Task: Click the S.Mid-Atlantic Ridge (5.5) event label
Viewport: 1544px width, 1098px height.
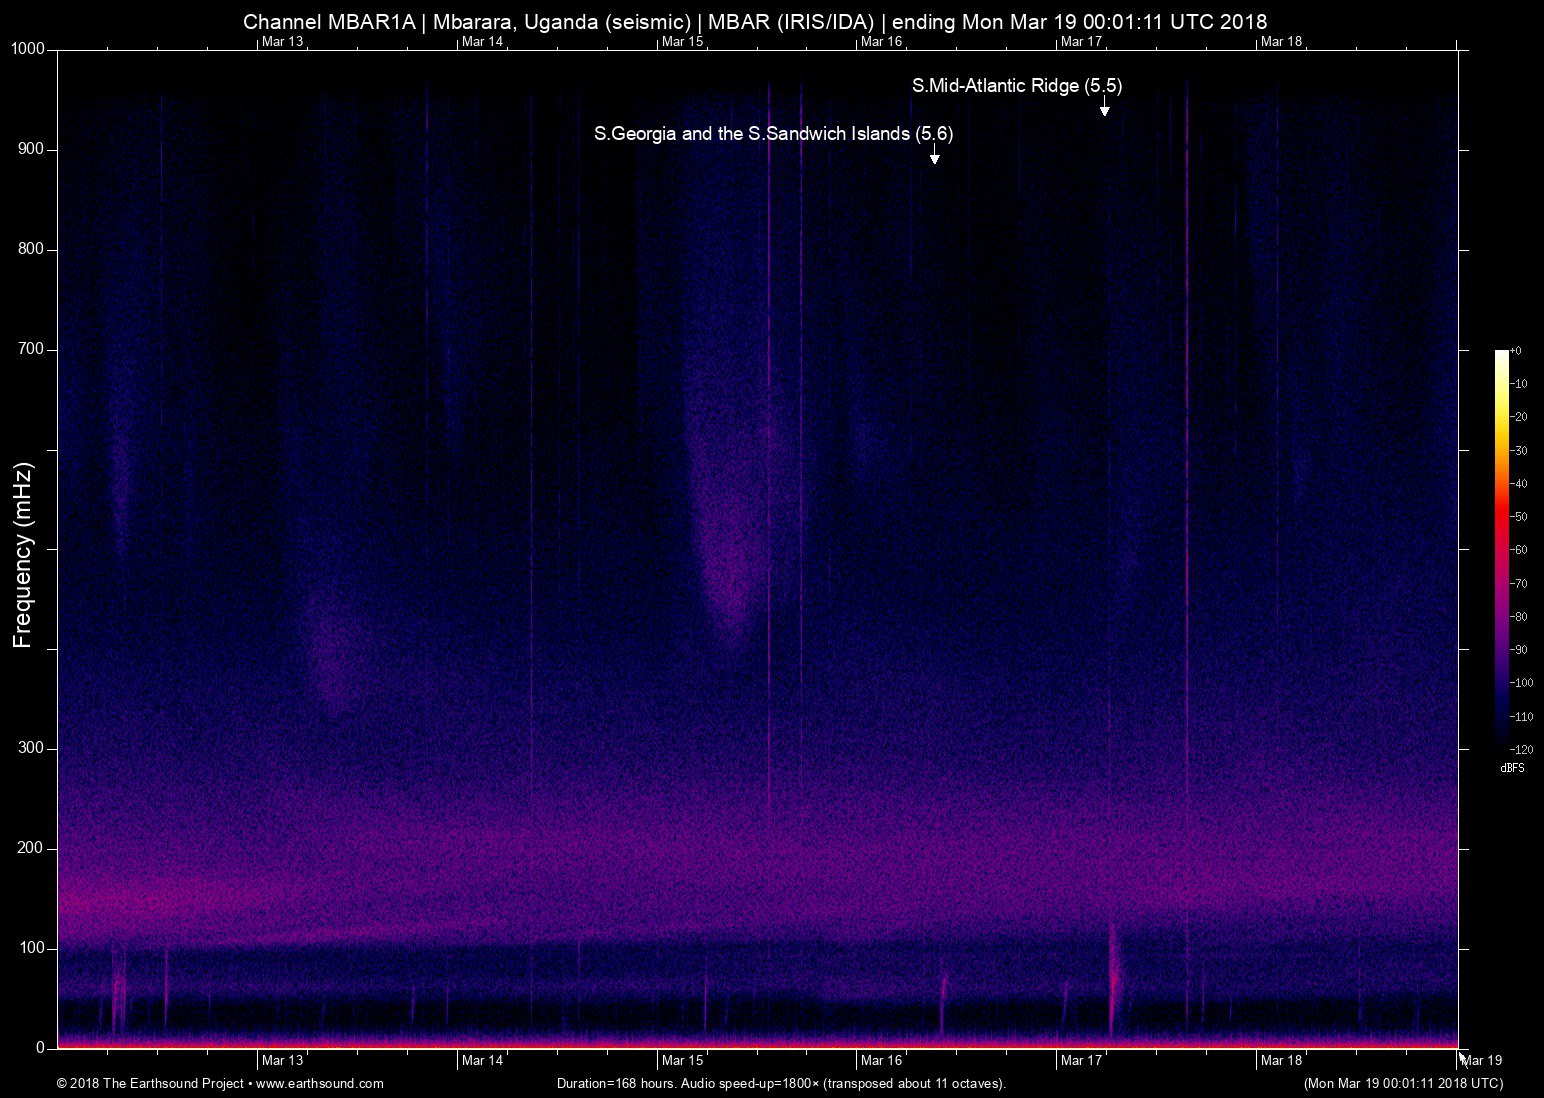Action: pos(1016,86)
